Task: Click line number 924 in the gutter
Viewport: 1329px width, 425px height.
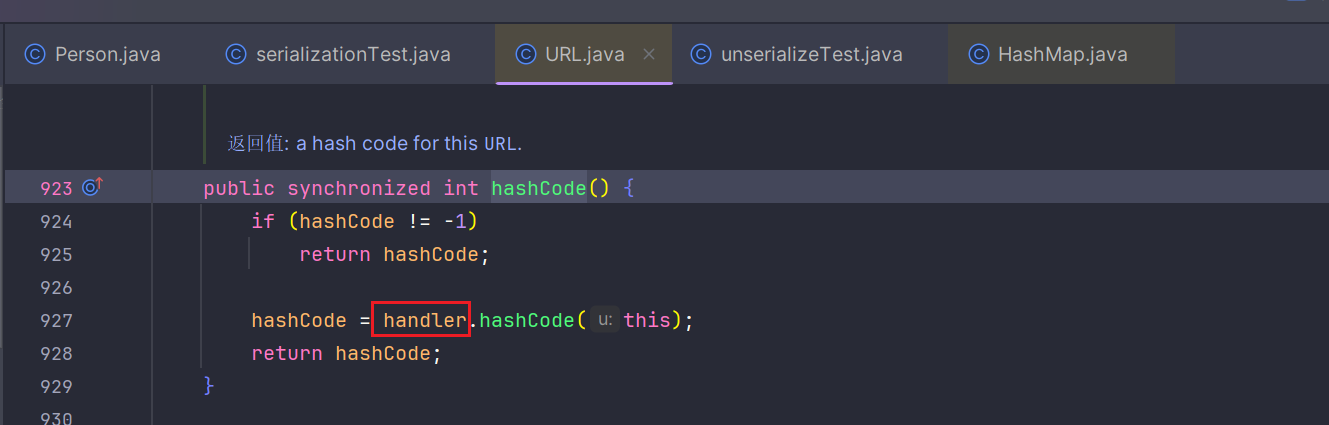Action: coord(56,221)
